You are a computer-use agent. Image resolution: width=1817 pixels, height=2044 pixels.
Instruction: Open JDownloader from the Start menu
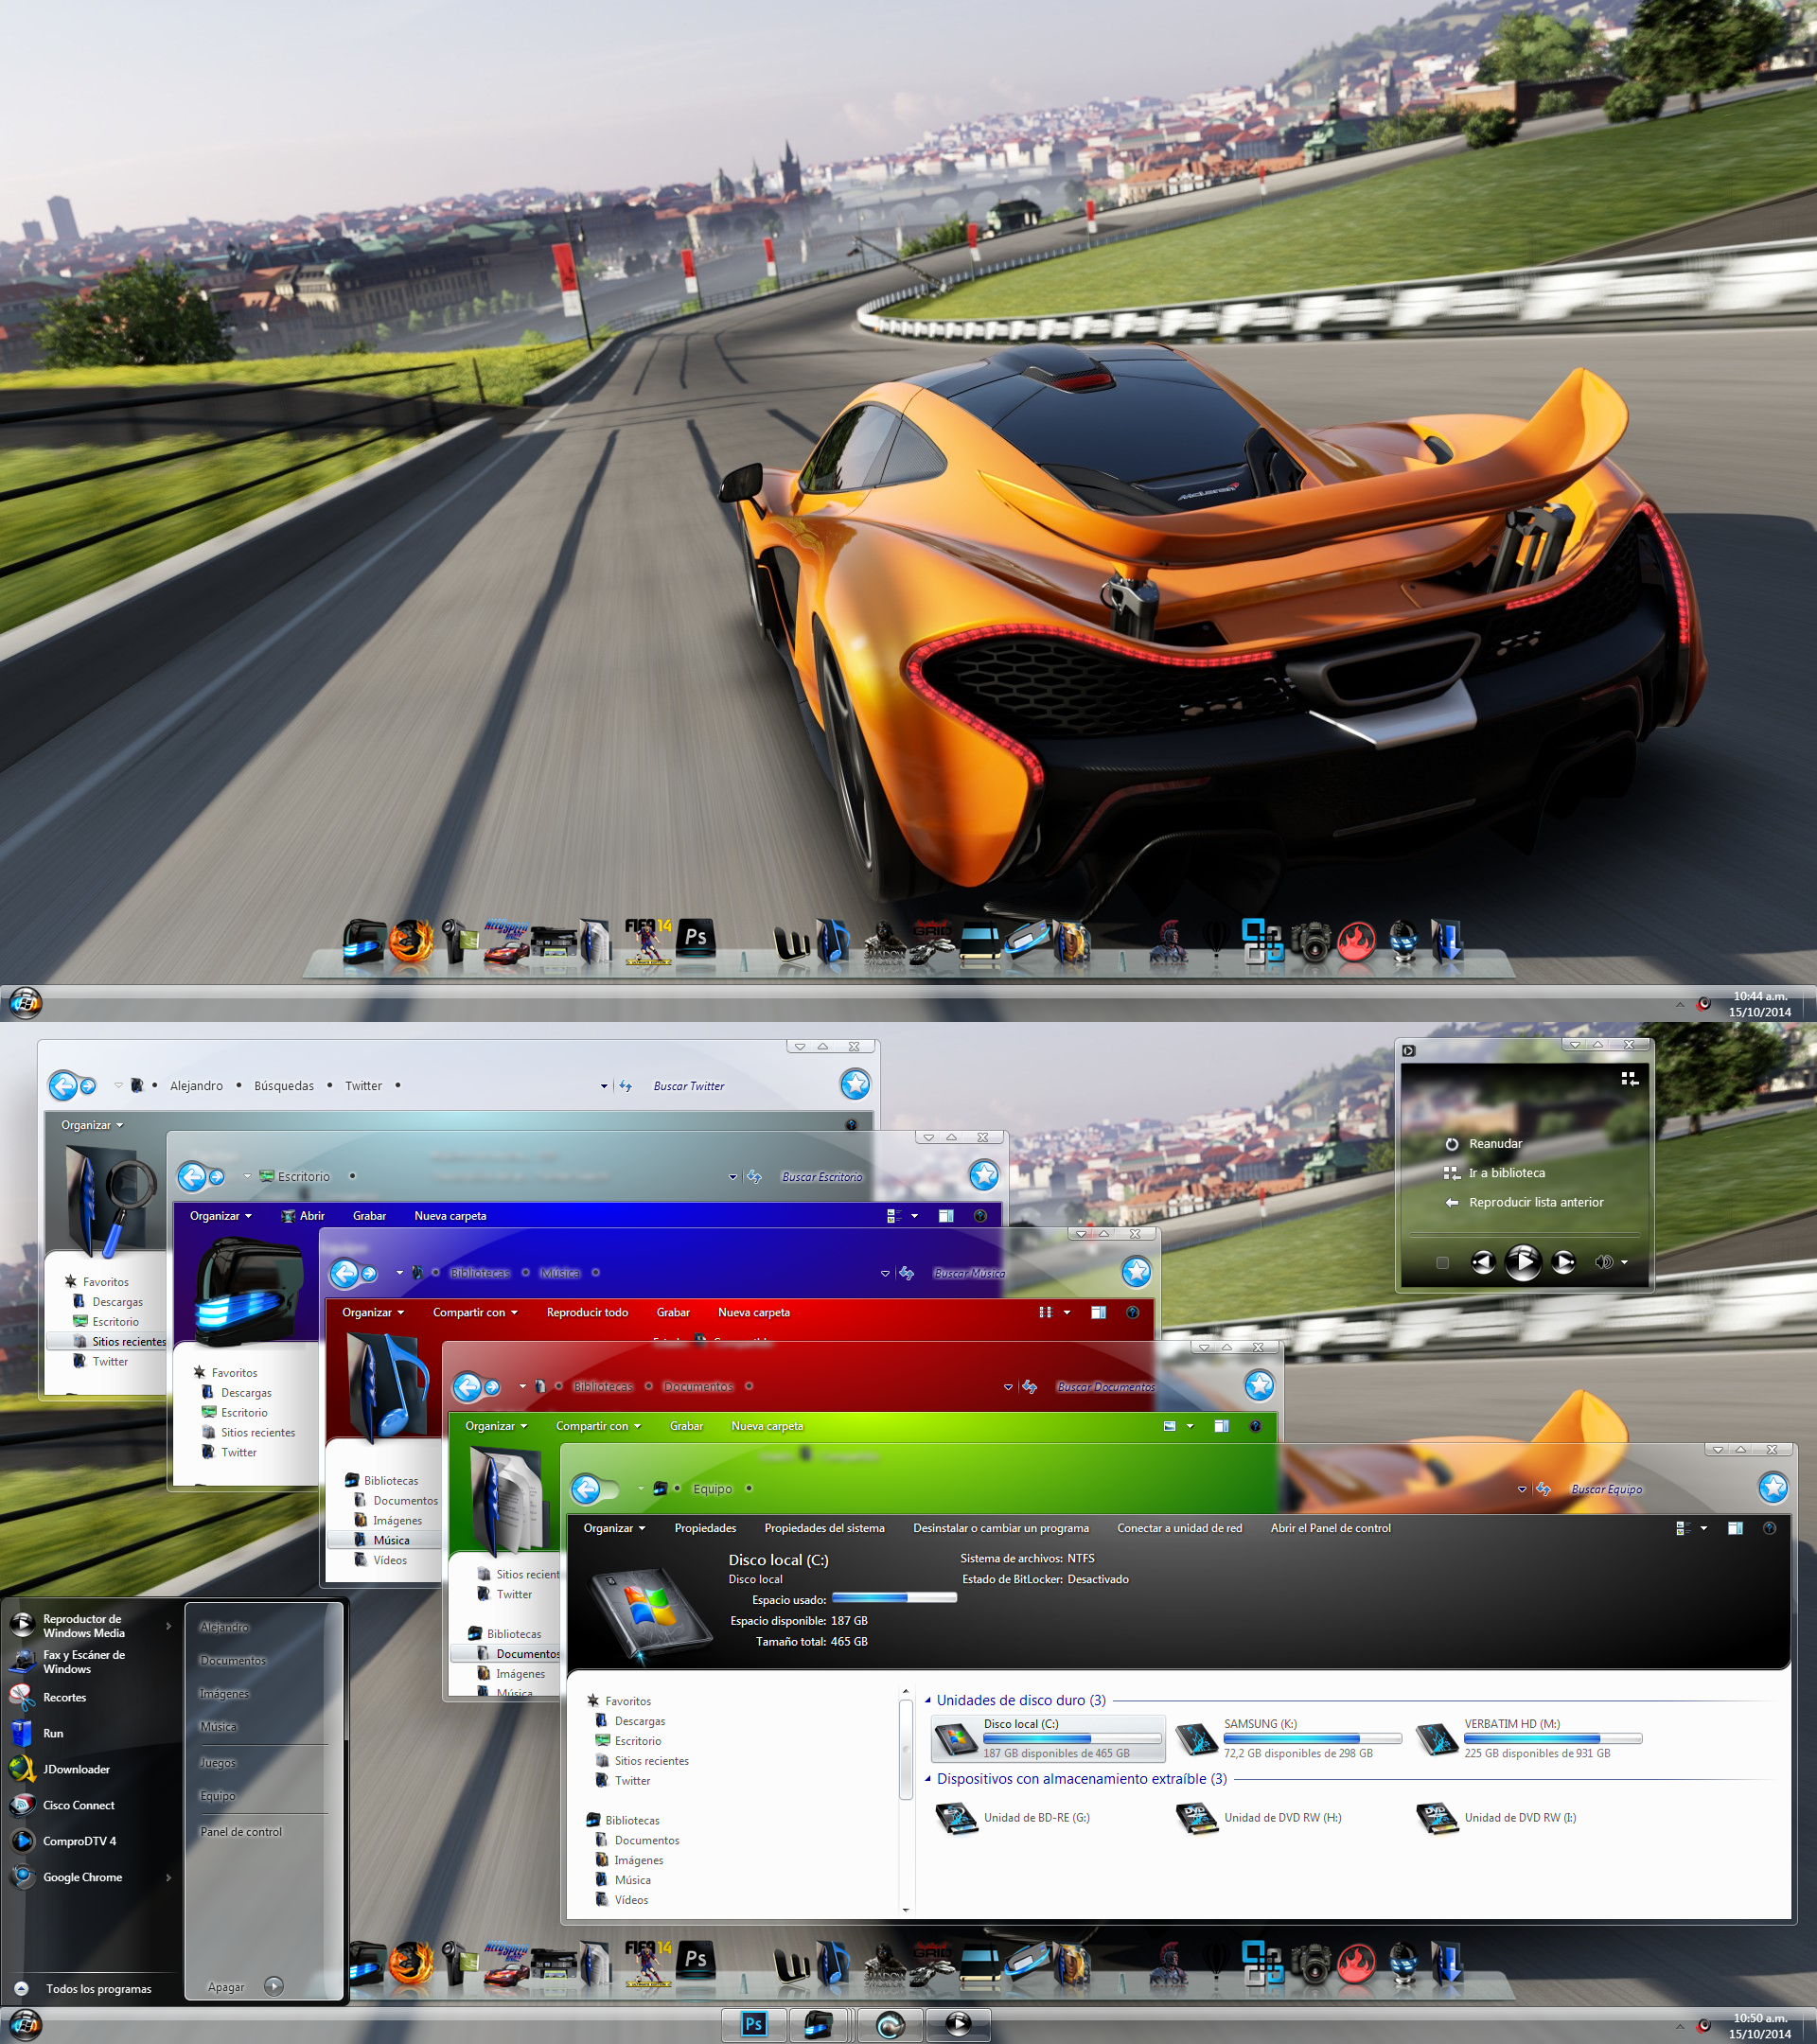77,1769
